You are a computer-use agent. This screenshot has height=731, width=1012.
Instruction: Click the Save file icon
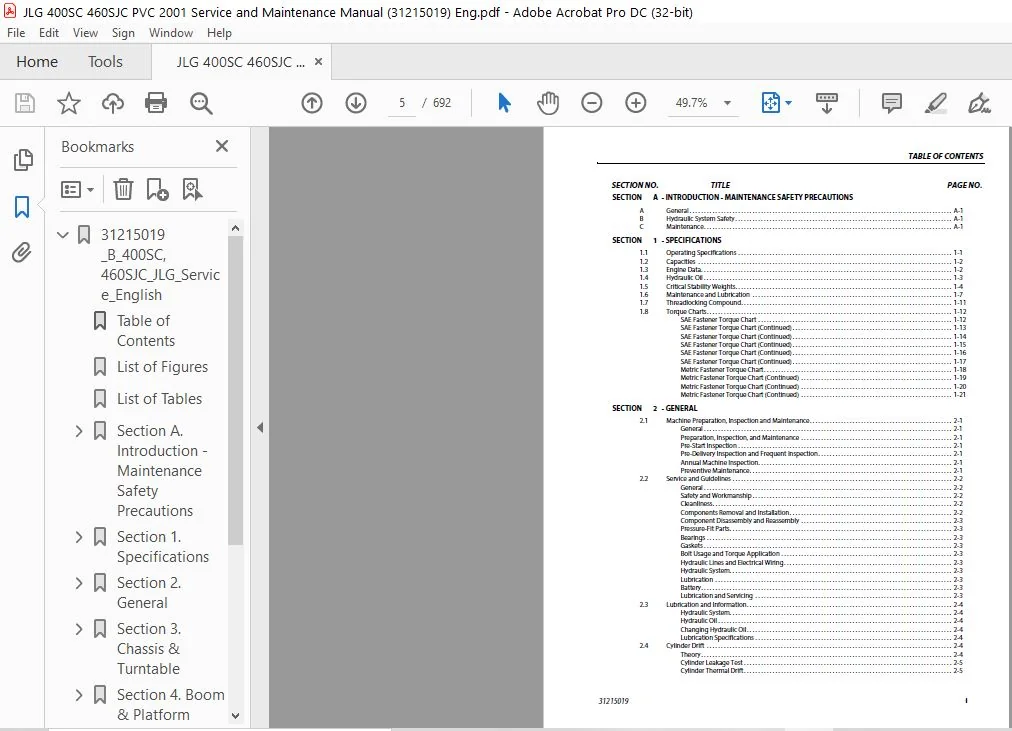coord(25,103)
